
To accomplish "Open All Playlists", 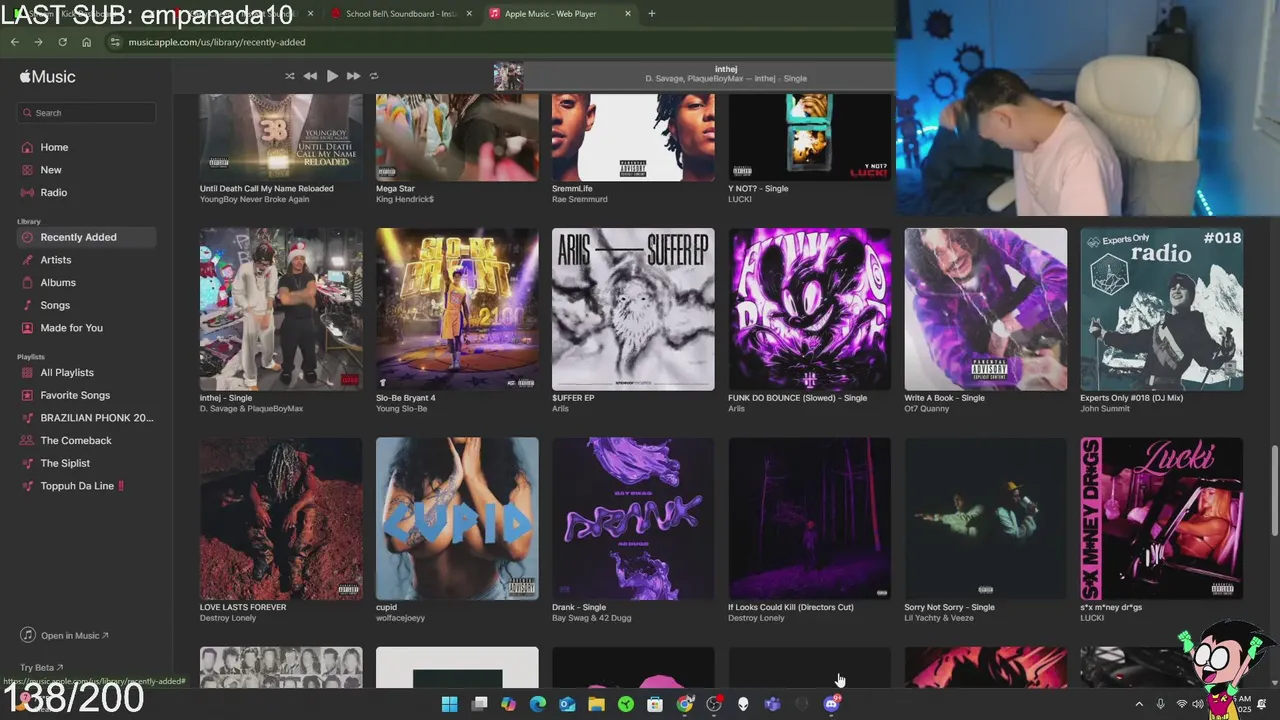I will coord(67,373).
